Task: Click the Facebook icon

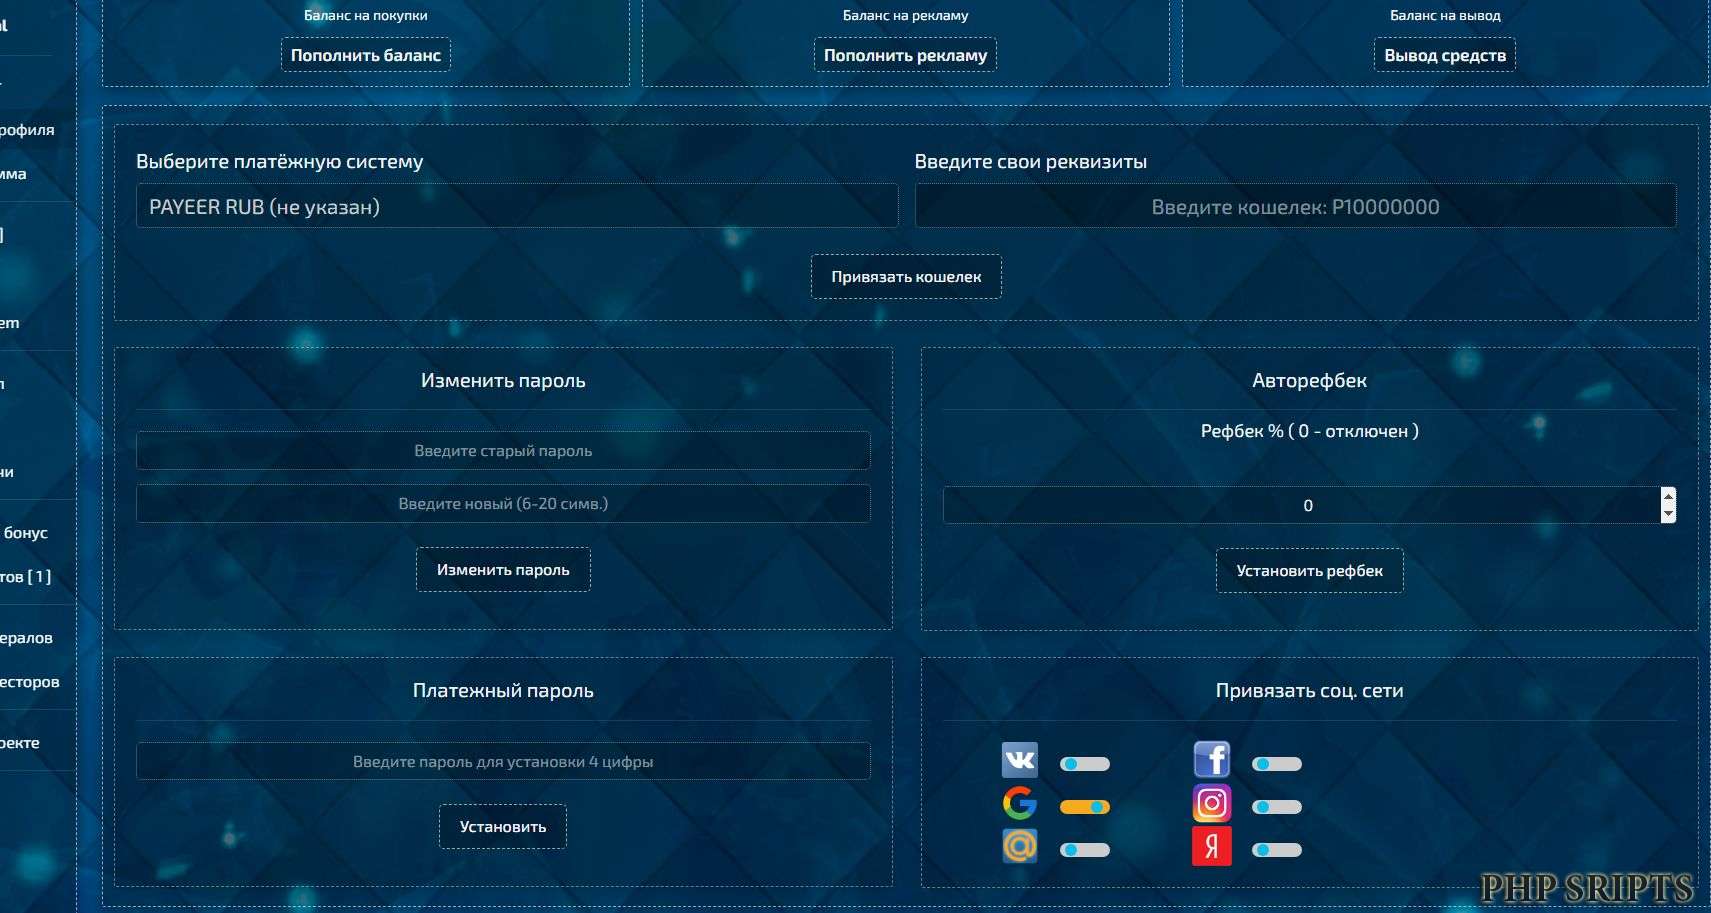Action: pos(1211,760)
